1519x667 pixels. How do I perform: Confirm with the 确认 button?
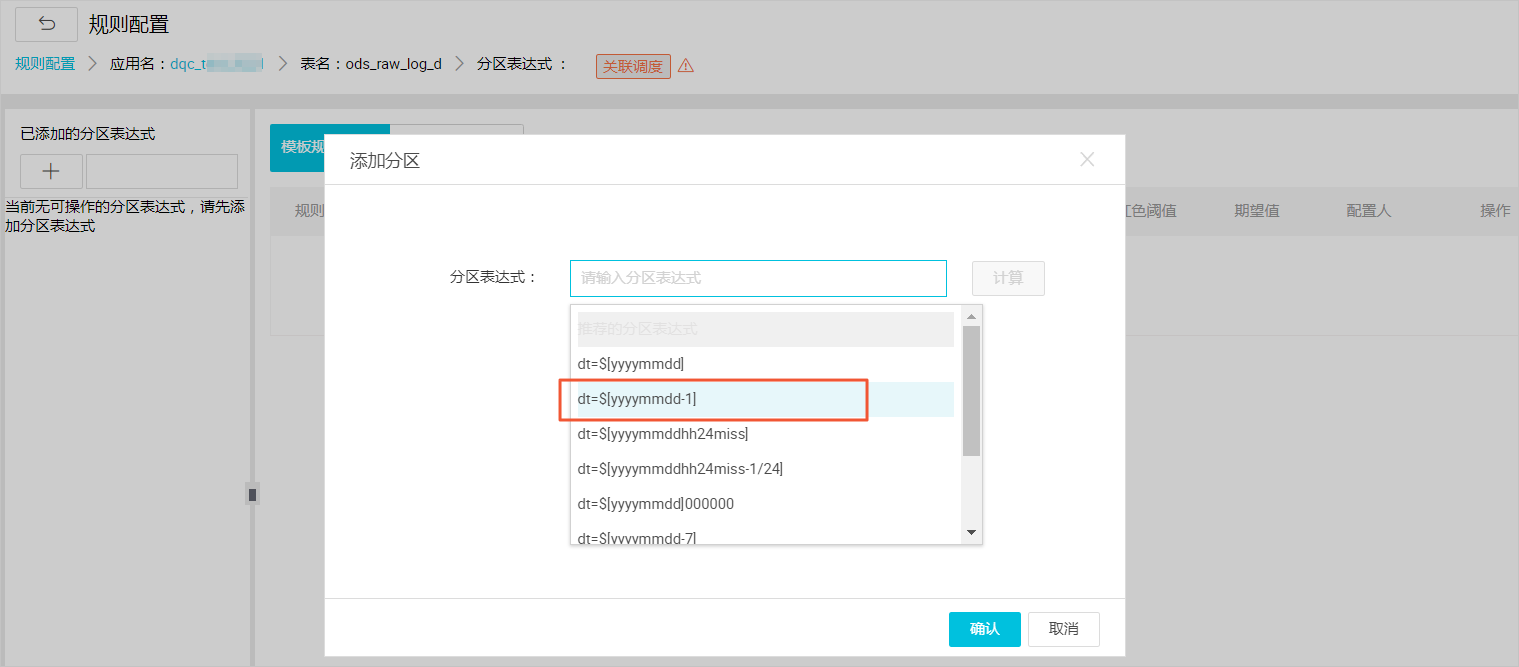(985, 629)
